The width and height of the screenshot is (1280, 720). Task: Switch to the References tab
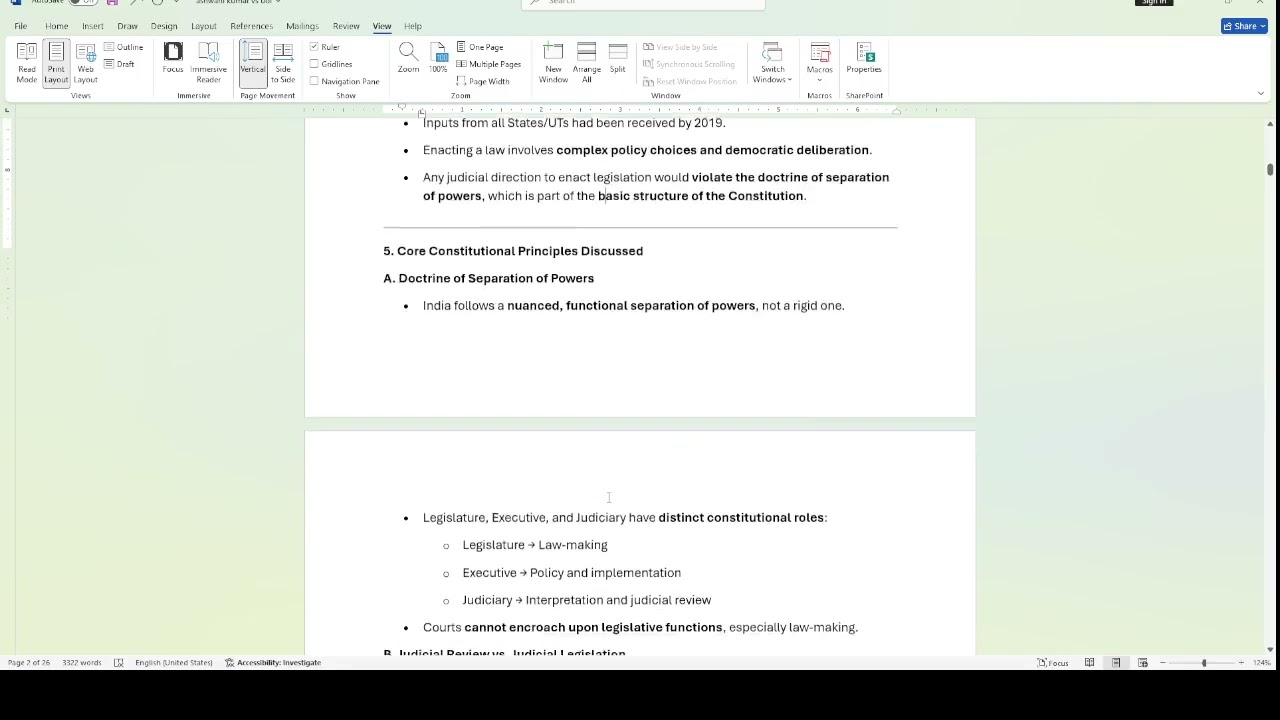coord(251,26)
